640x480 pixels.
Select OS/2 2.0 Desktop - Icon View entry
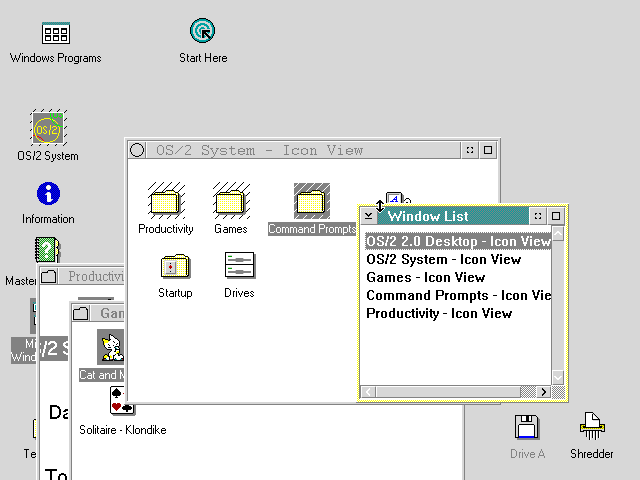tap(458, 241)
